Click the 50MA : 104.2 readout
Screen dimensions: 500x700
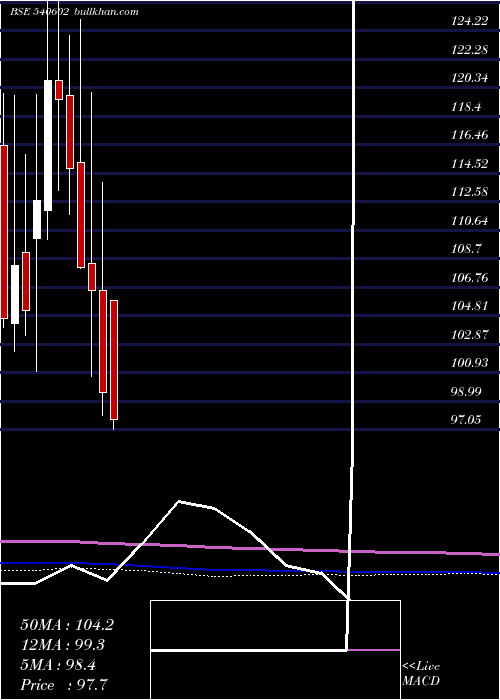(67, 625)
